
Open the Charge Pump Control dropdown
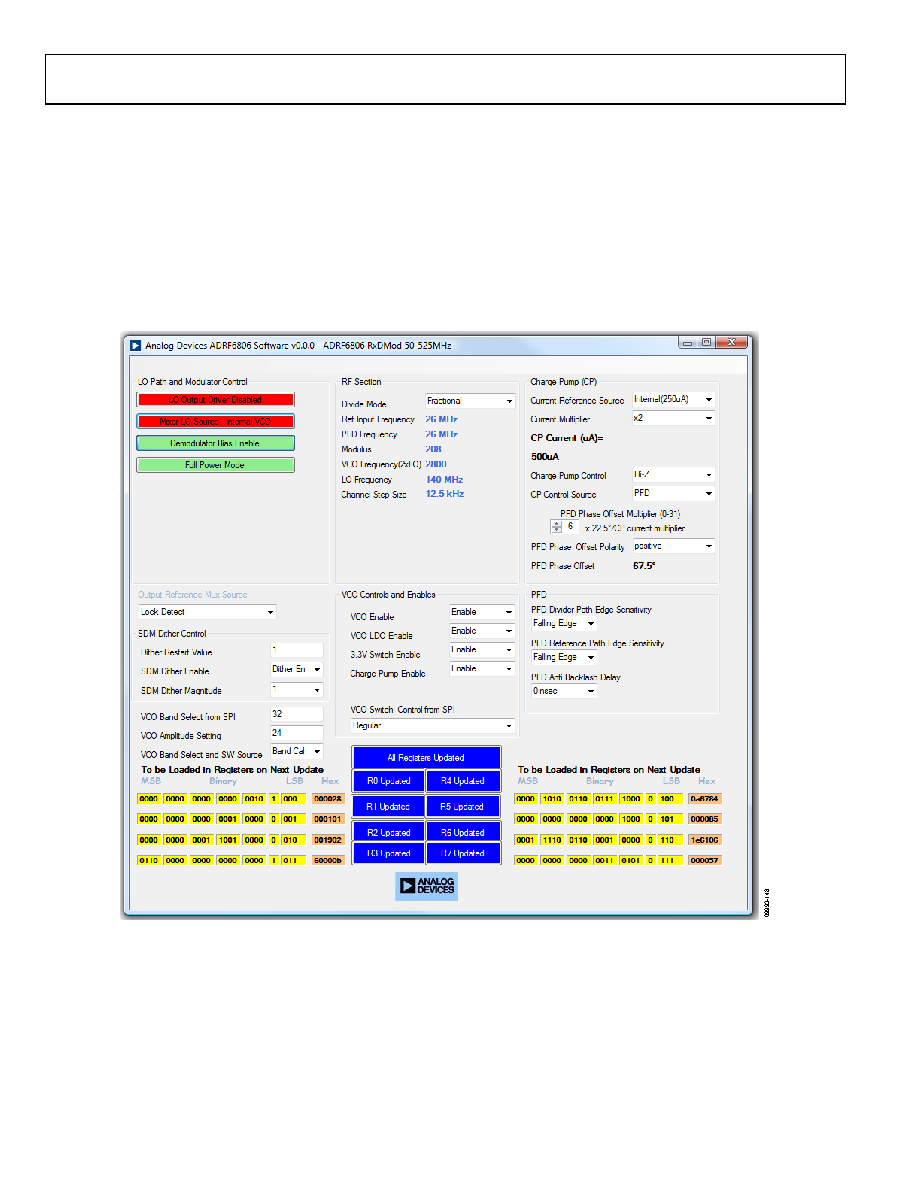click(x=673, y=475)
